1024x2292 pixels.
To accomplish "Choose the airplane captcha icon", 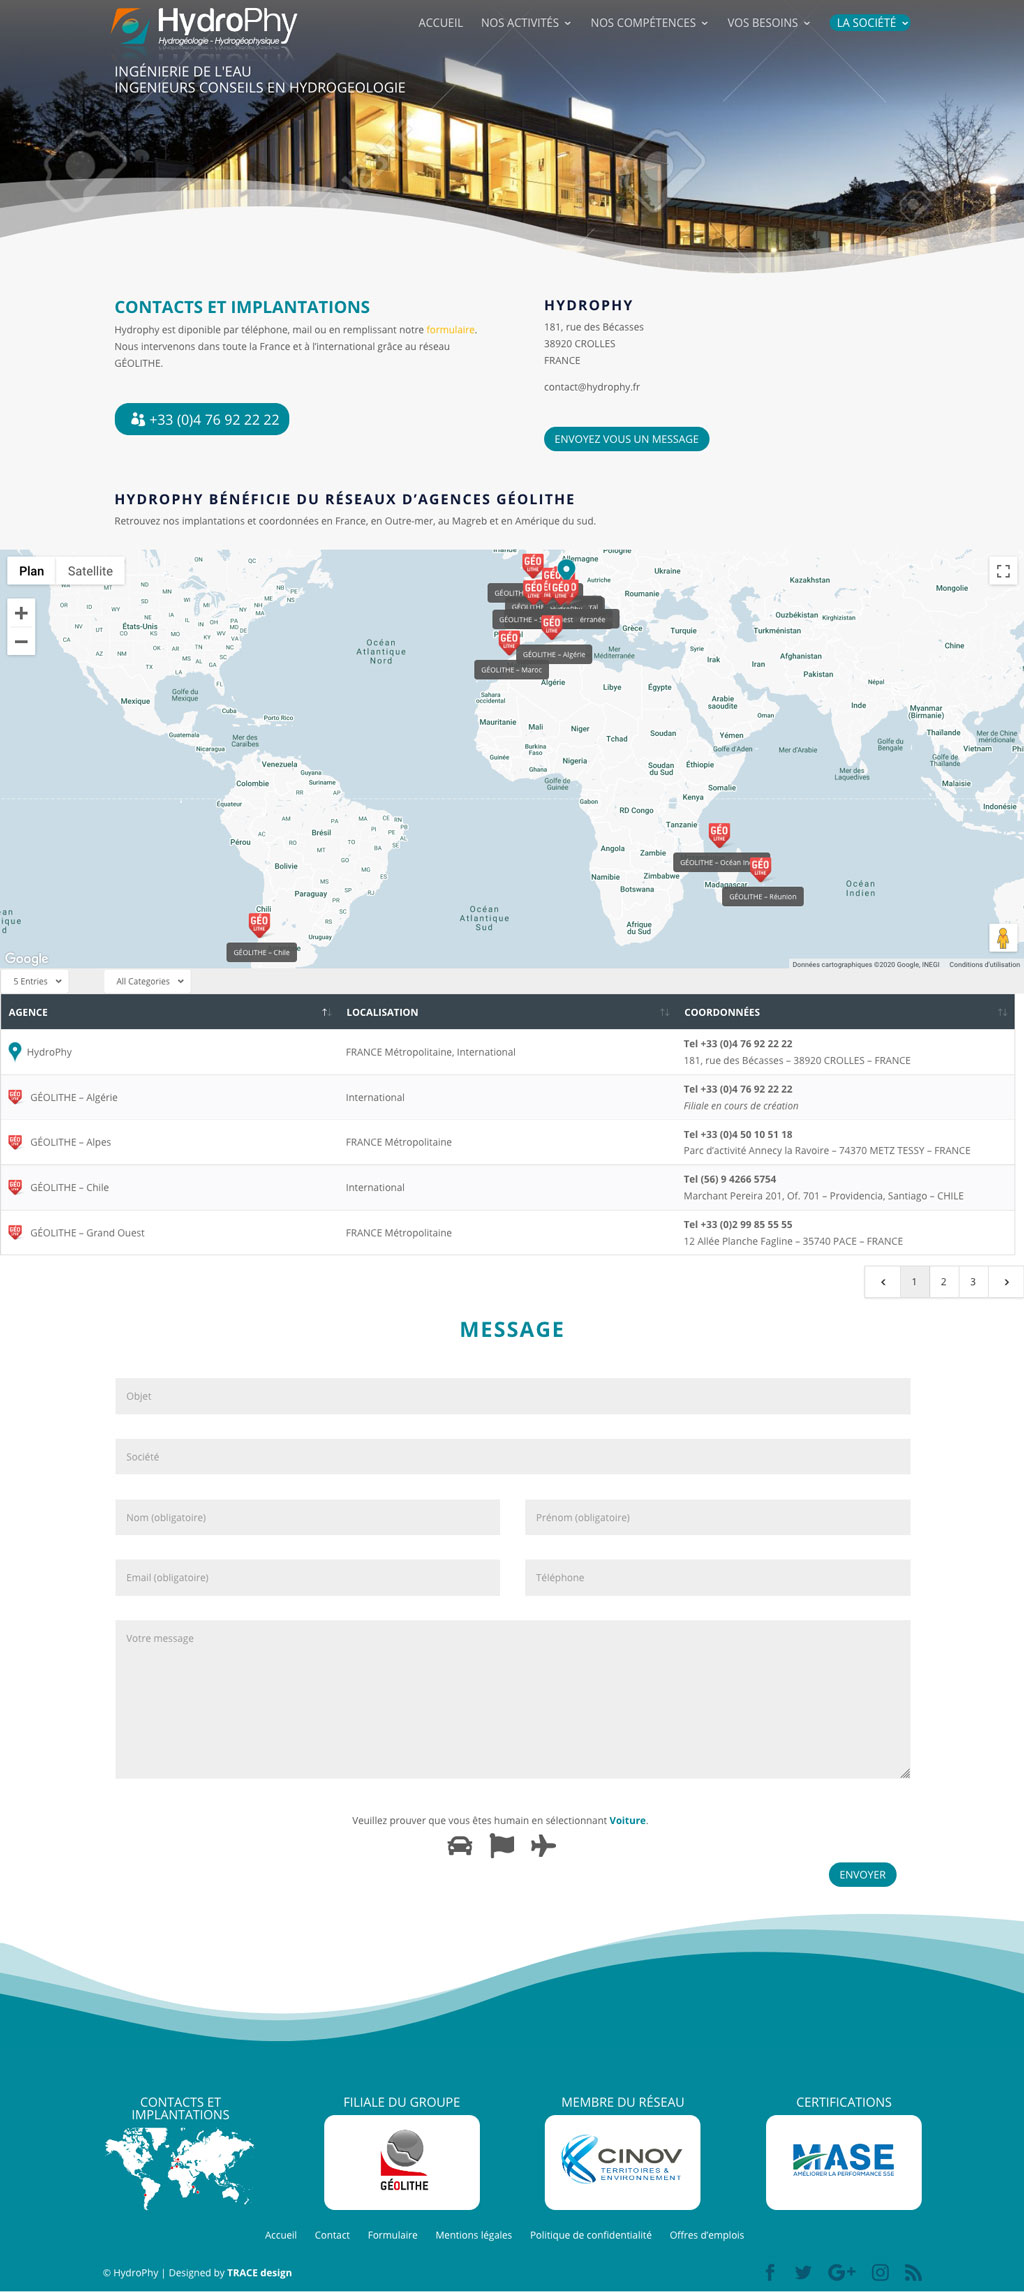I will pos(543,1845).
